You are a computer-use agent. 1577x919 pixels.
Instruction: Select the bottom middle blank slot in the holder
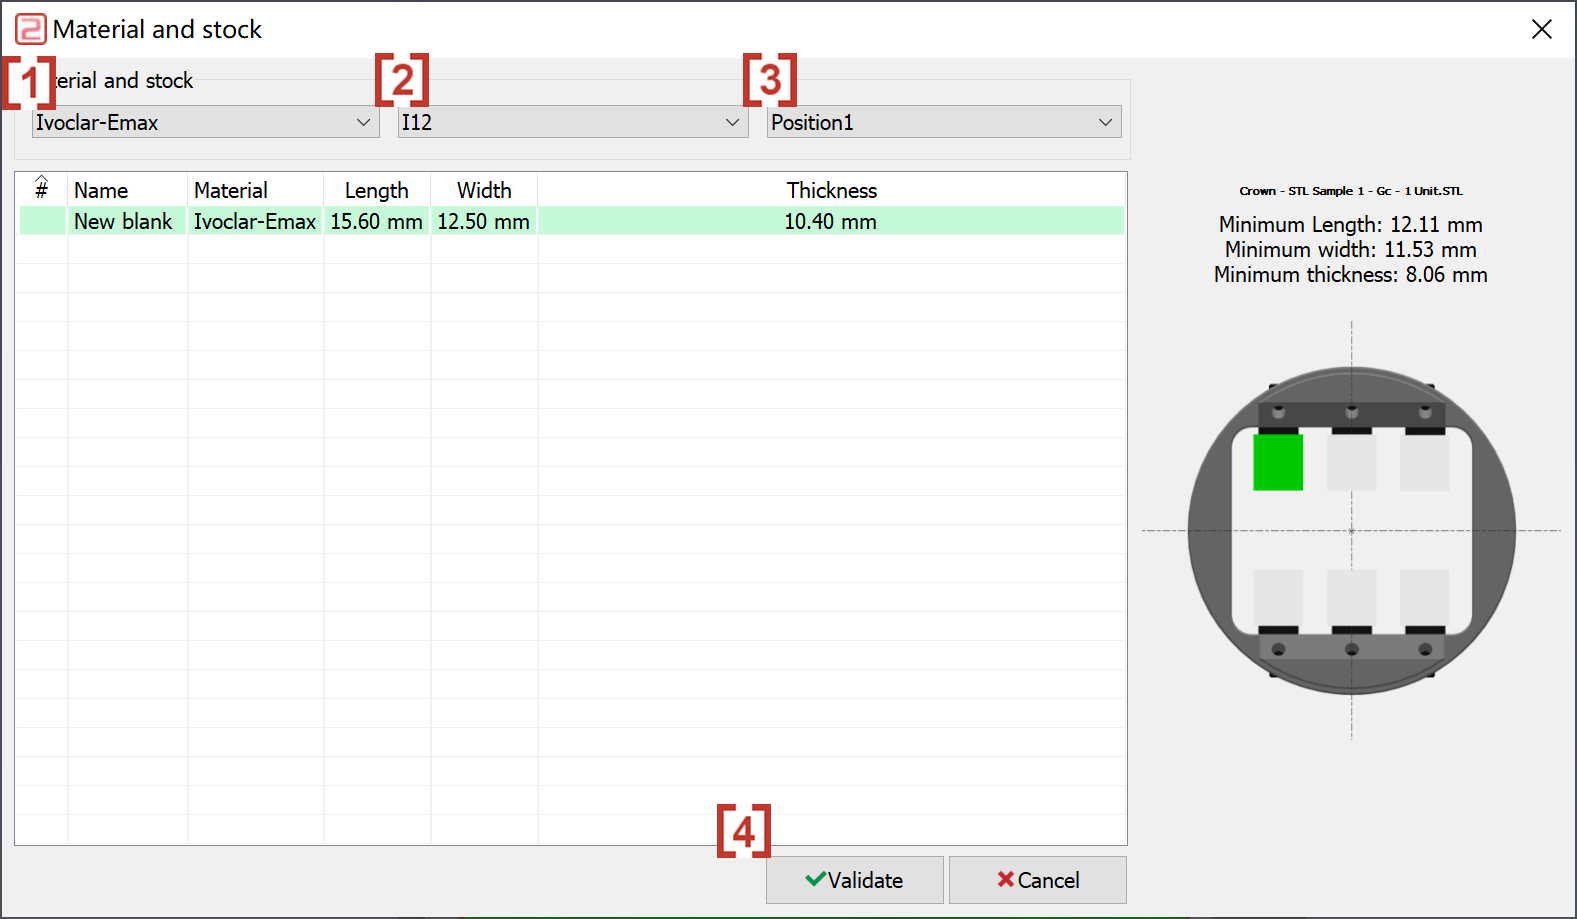1352,598
